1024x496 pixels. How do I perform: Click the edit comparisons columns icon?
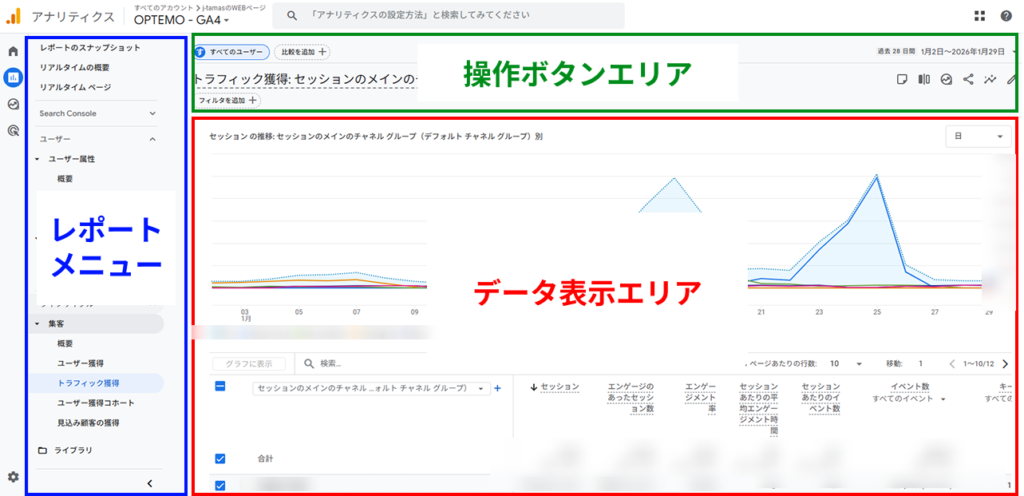click(924, 80)
